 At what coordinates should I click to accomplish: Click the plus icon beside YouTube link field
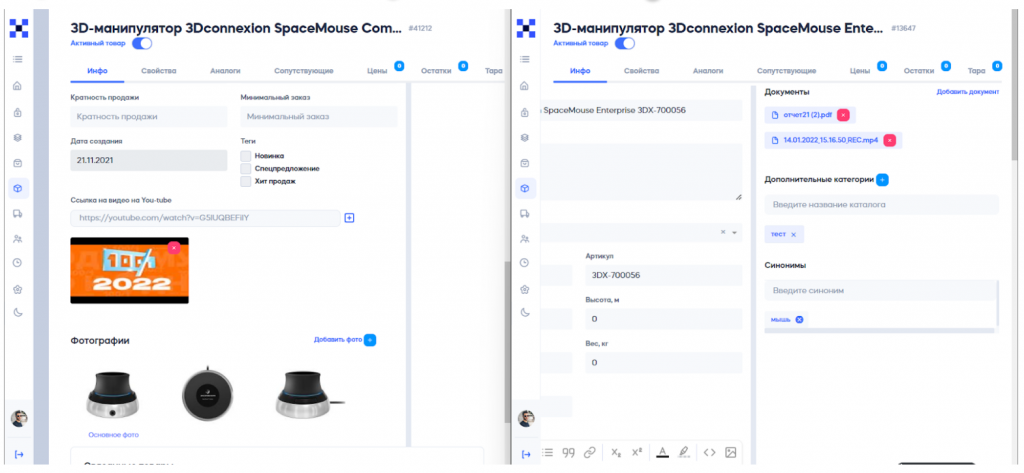coord(349,218)
